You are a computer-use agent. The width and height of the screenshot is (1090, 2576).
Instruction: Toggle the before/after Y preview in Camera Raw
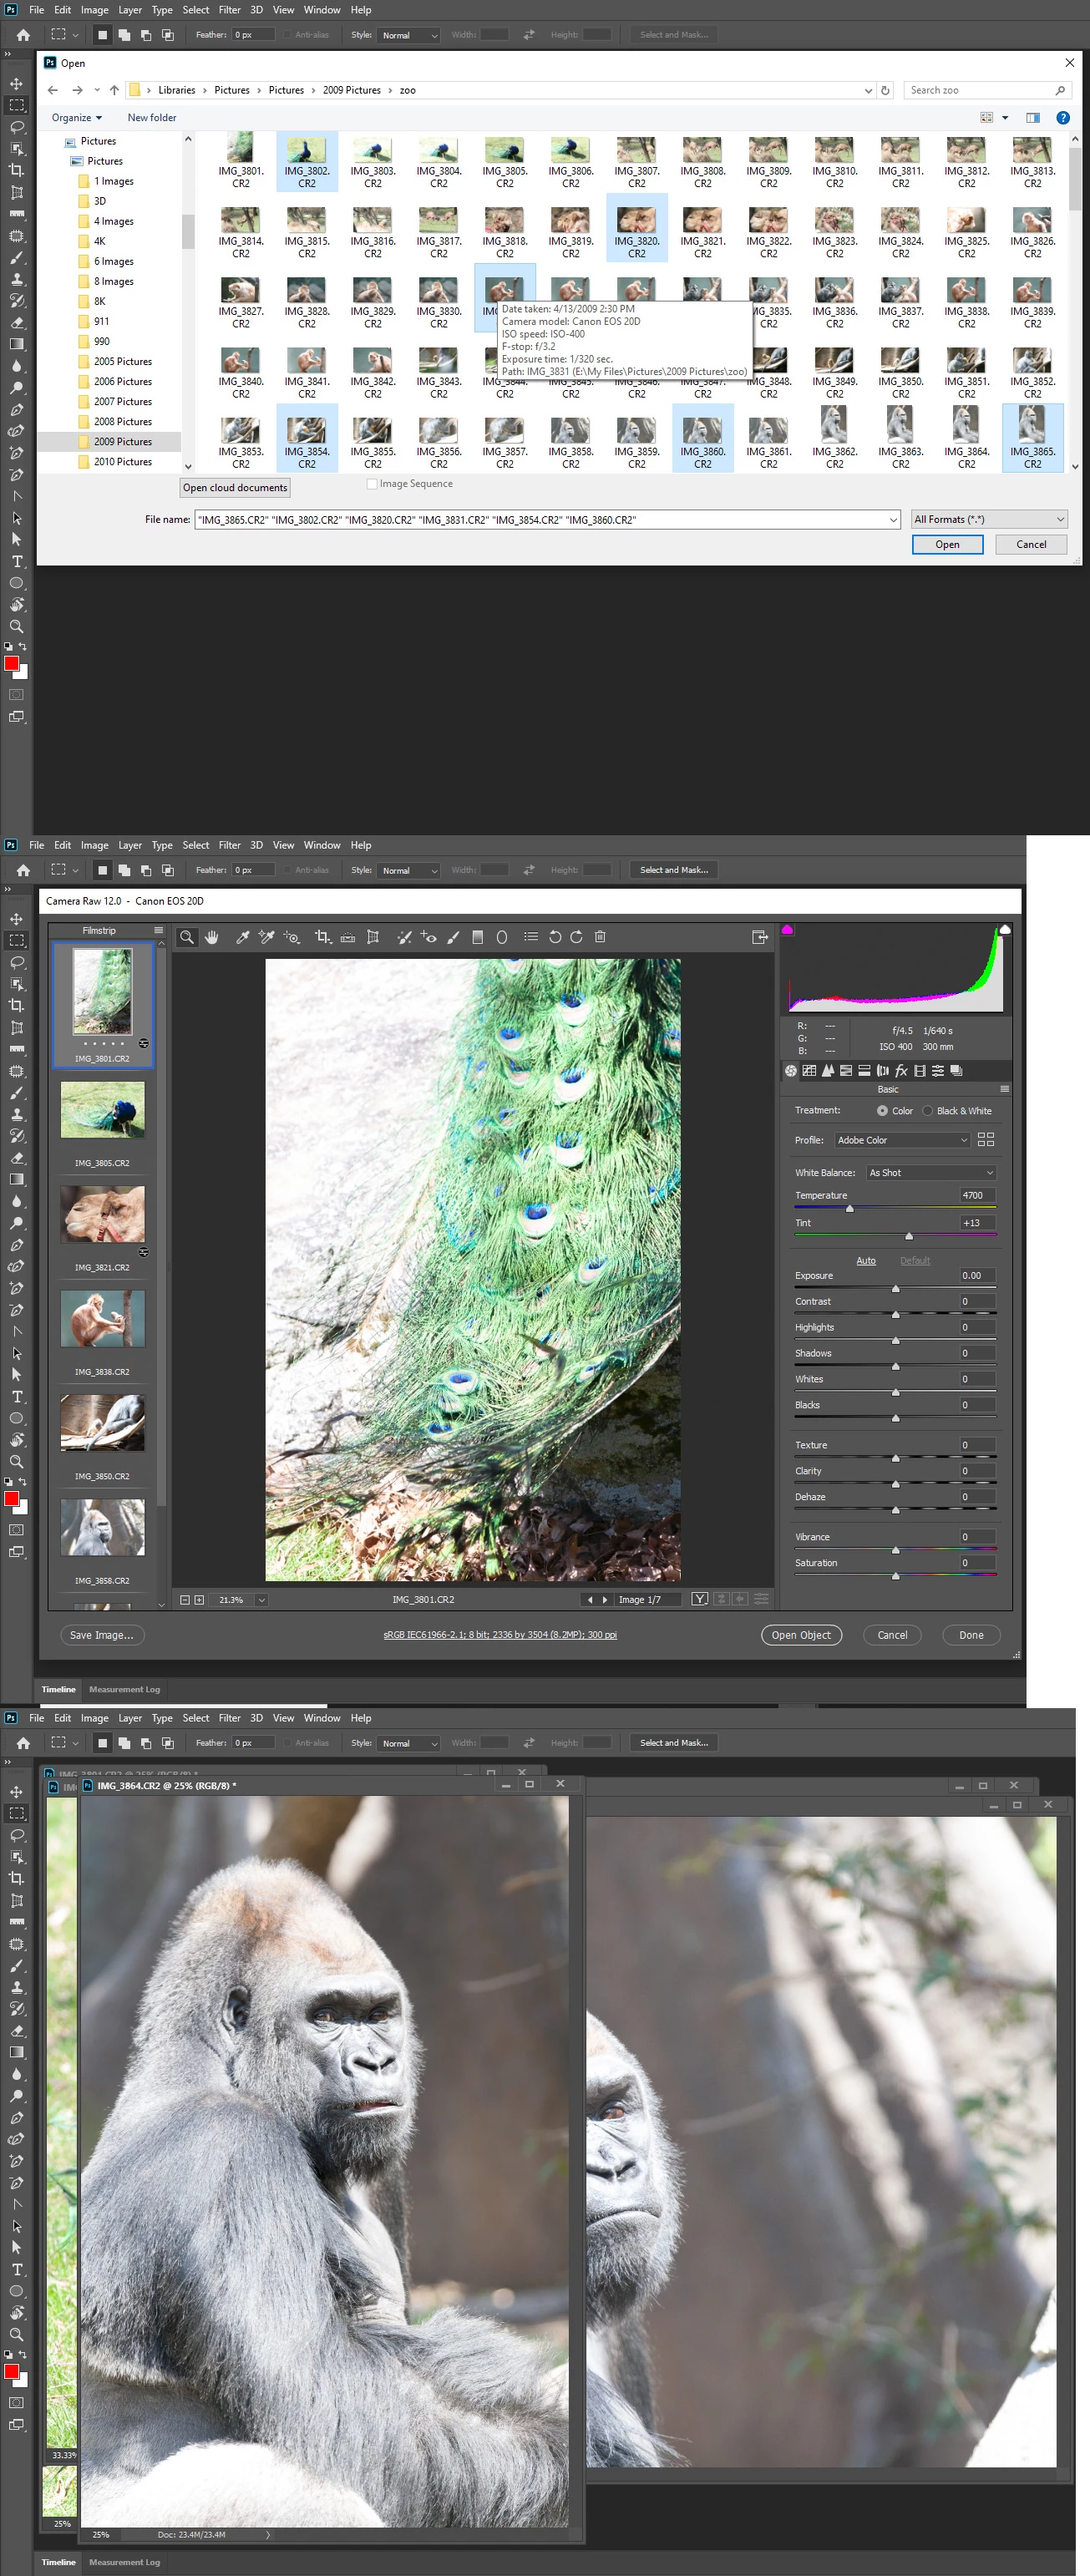click(700, 1599)
